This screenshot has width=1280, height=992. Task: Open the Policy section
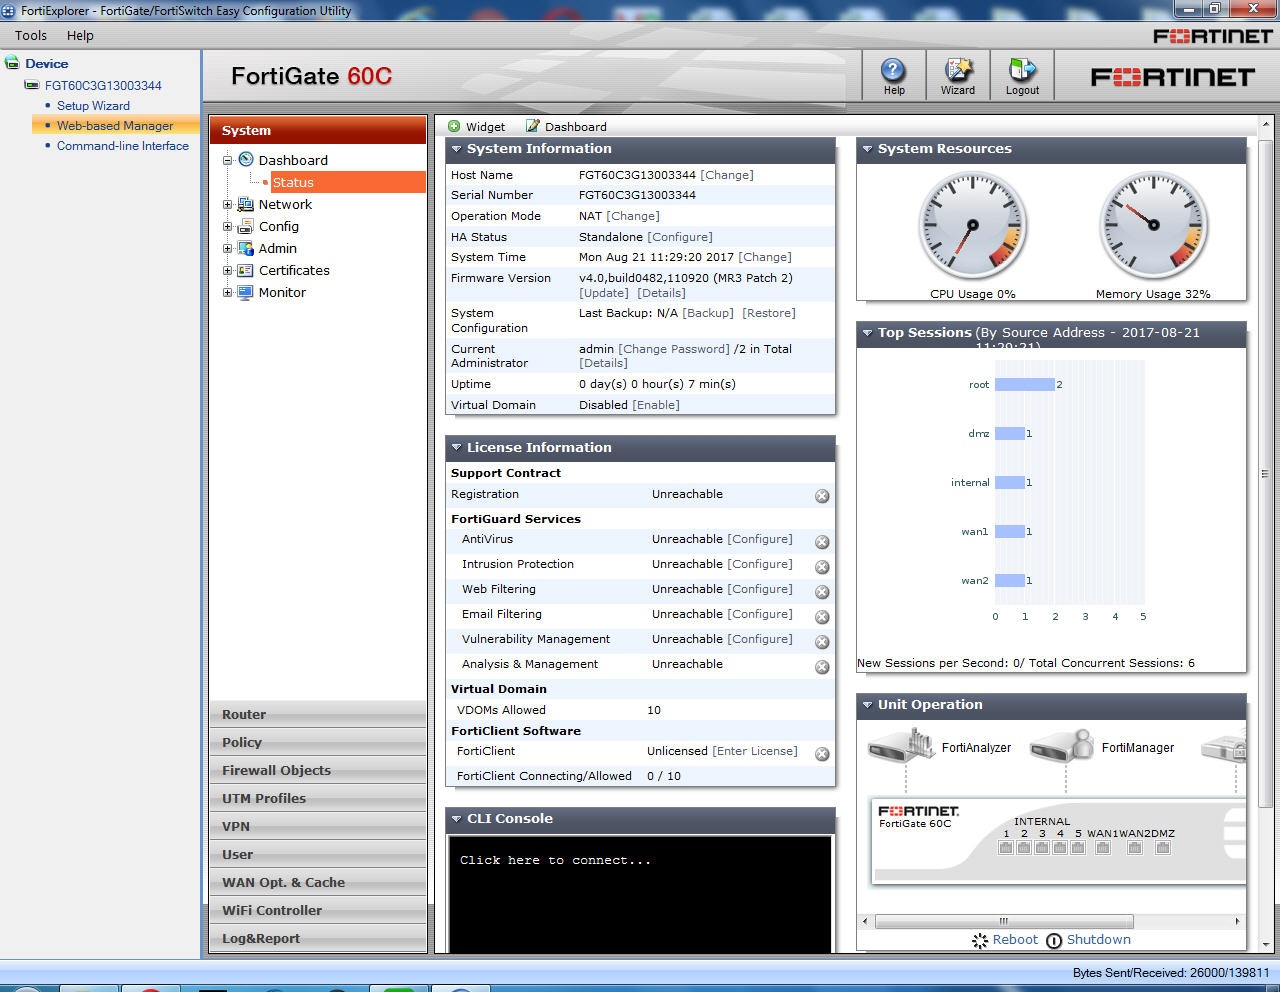pos(318,742)
